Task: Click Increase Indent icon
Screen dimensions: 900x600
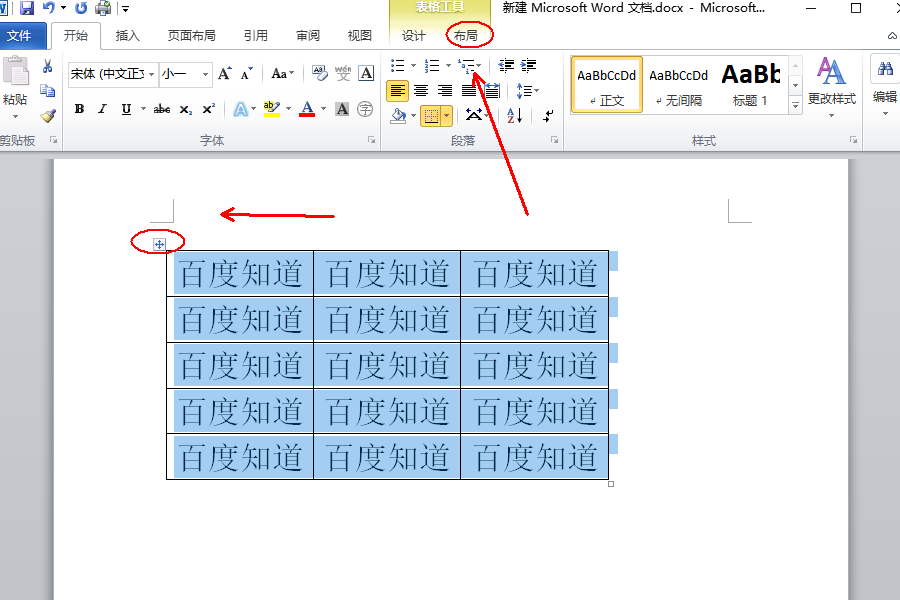Action: pyautogui.click(x=529, y=65)
